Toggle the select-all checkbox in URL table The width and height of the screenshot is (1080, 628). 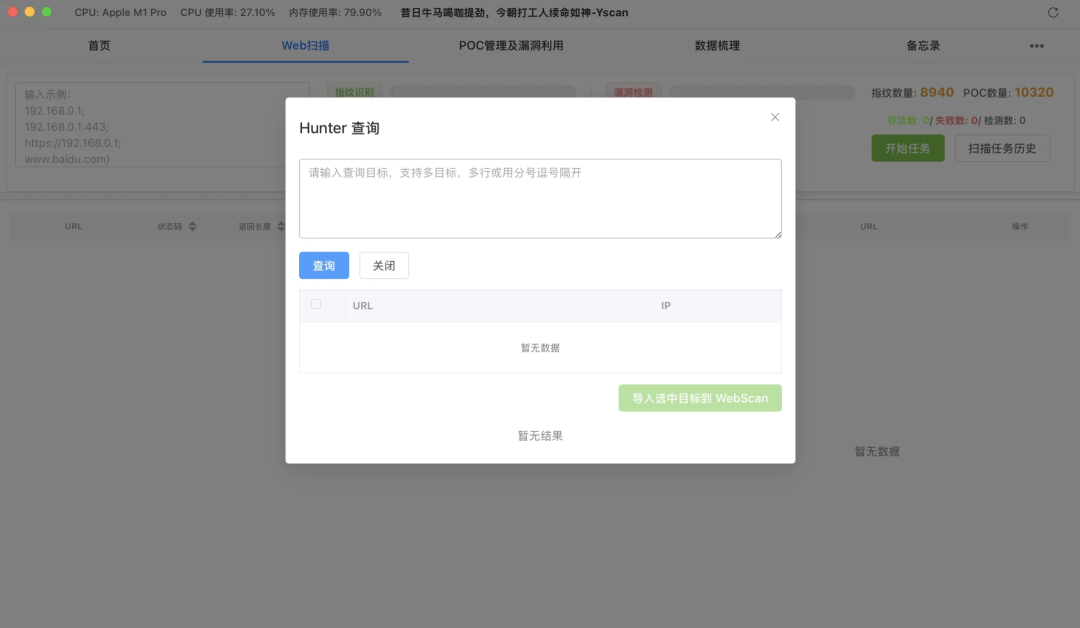click(x=316, y=304)
